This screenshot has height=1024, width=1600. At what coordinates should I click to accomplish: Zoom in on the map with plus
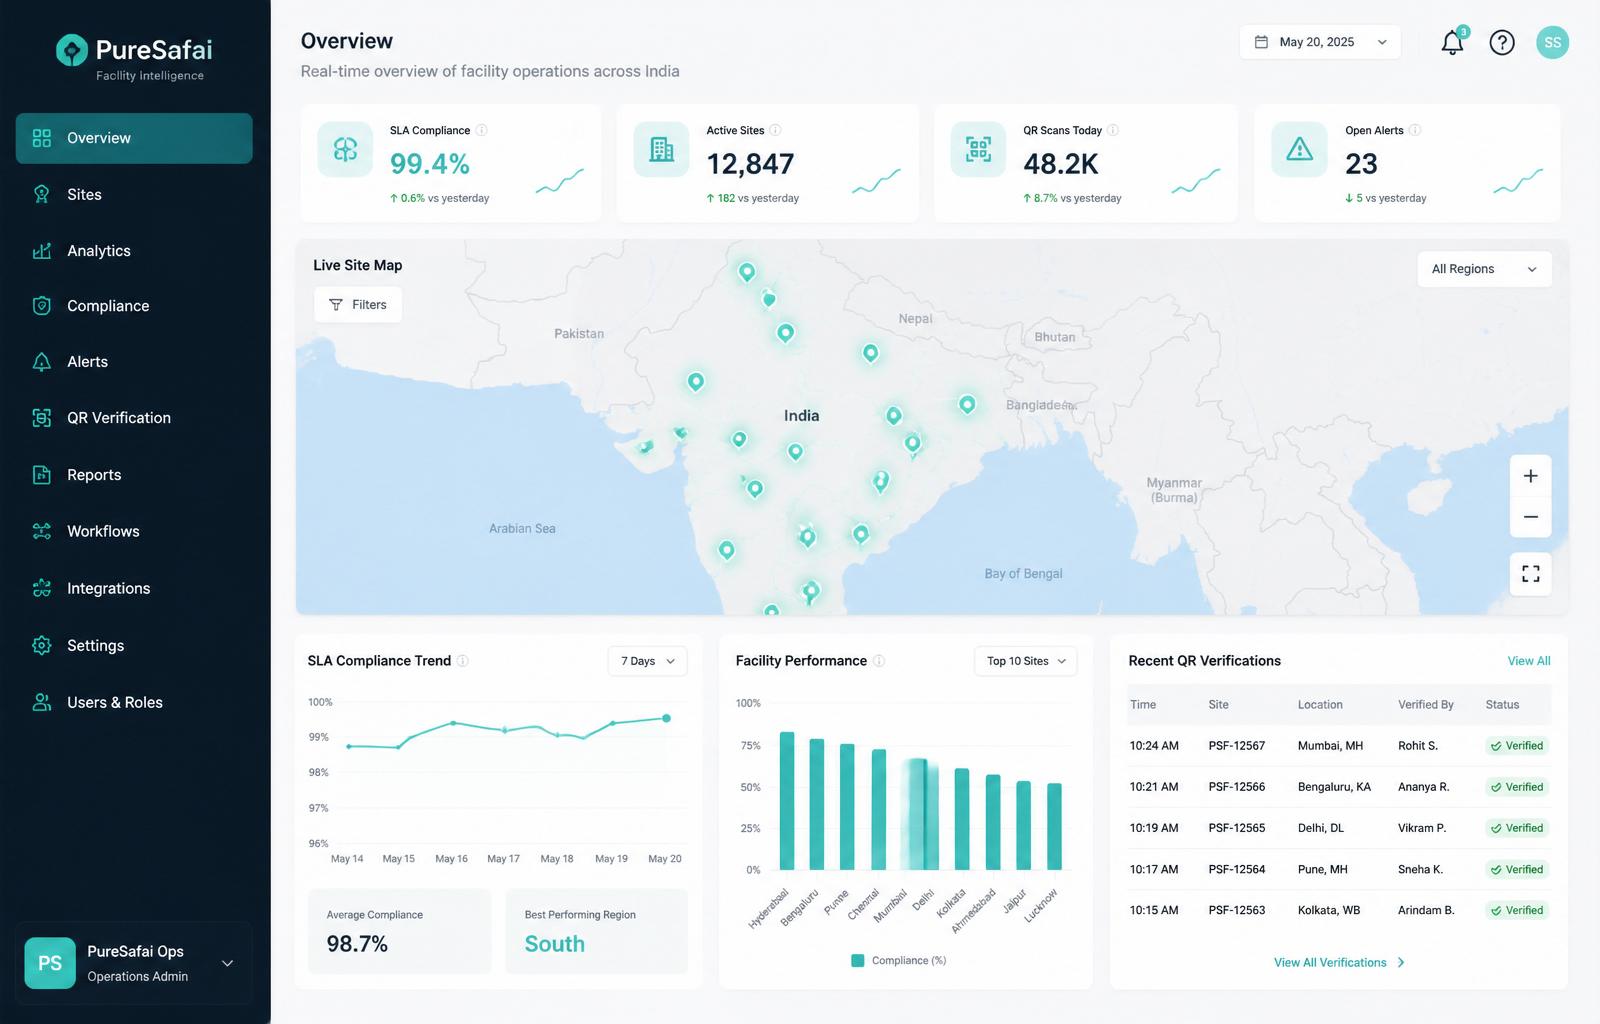(x=1530, y=476)
